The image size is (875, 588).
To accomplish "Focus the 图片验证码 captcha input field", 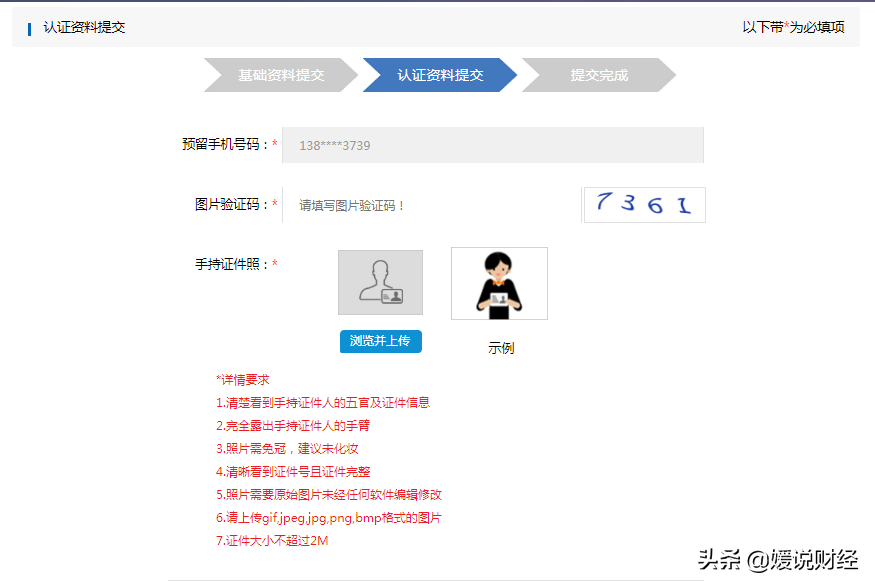I will pos(432,205).
